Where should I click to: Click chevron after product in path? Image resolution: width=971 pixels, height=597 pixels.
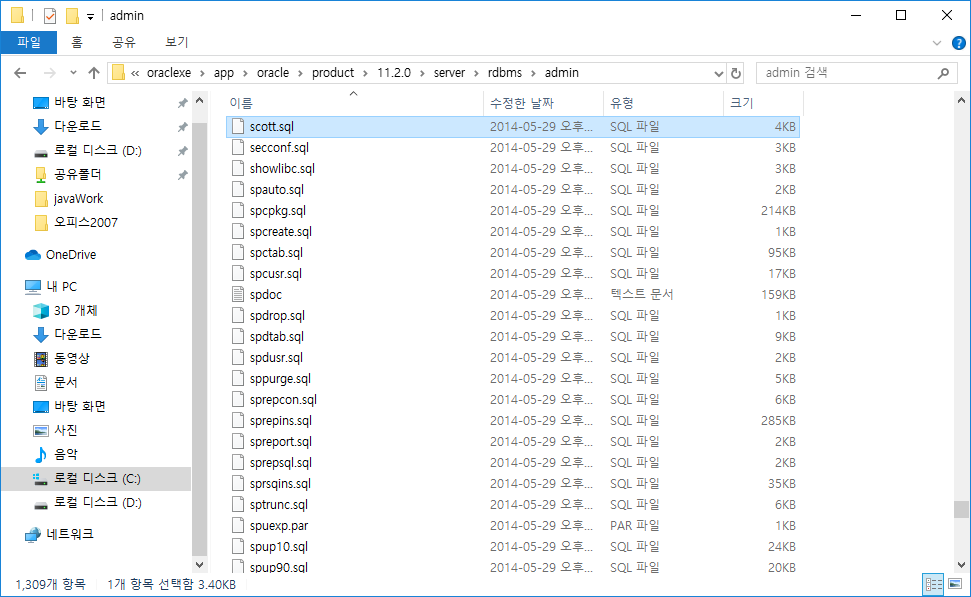(365, 73)
